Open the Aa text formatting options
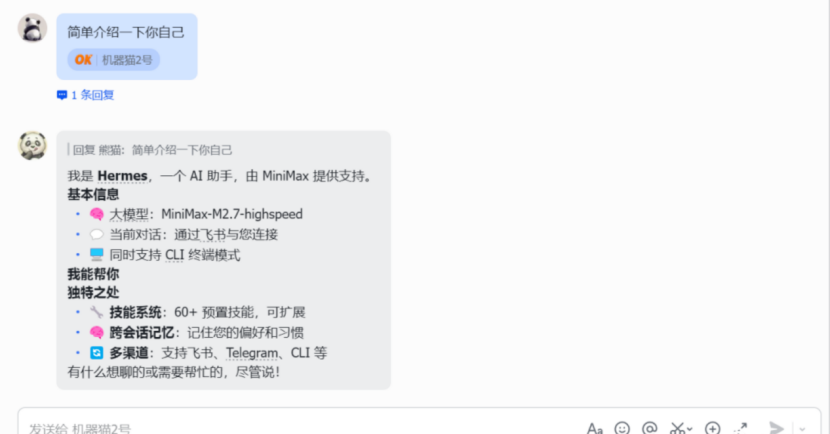Viewport: 830px width, 434px height. coord(594,428)
